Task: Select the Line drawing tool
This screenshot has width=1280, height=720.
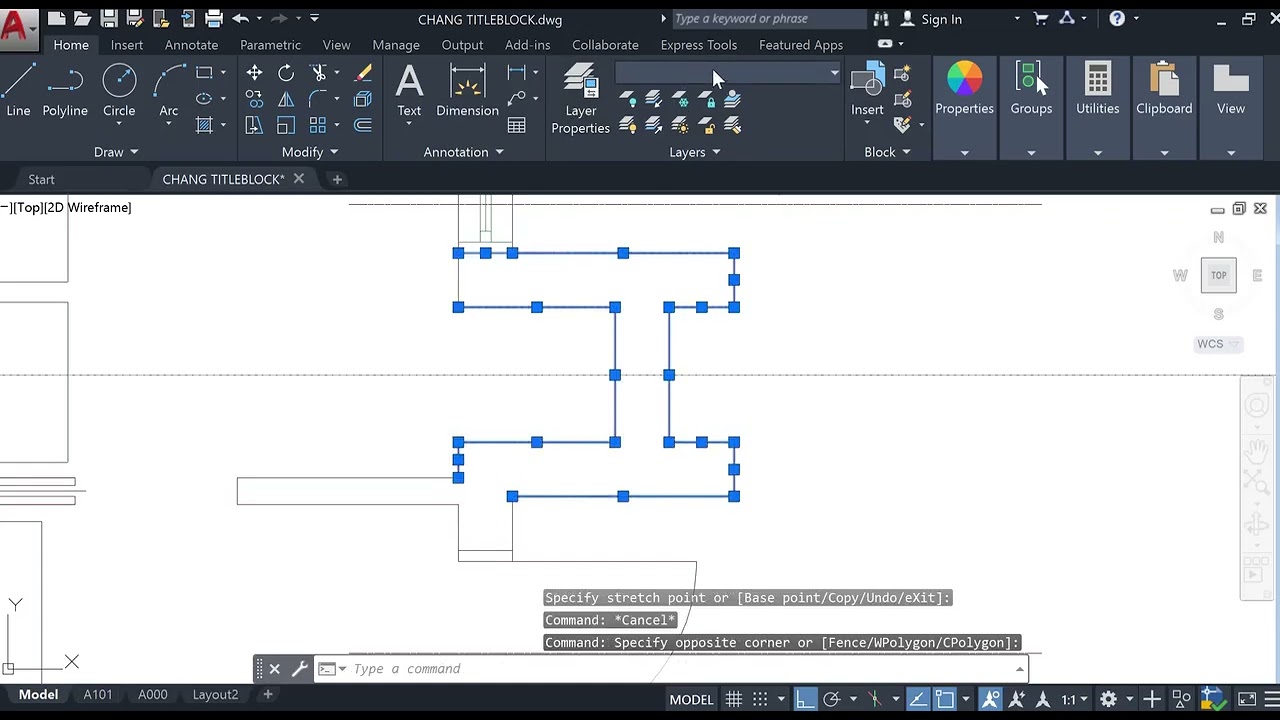Action: [18, 91]
